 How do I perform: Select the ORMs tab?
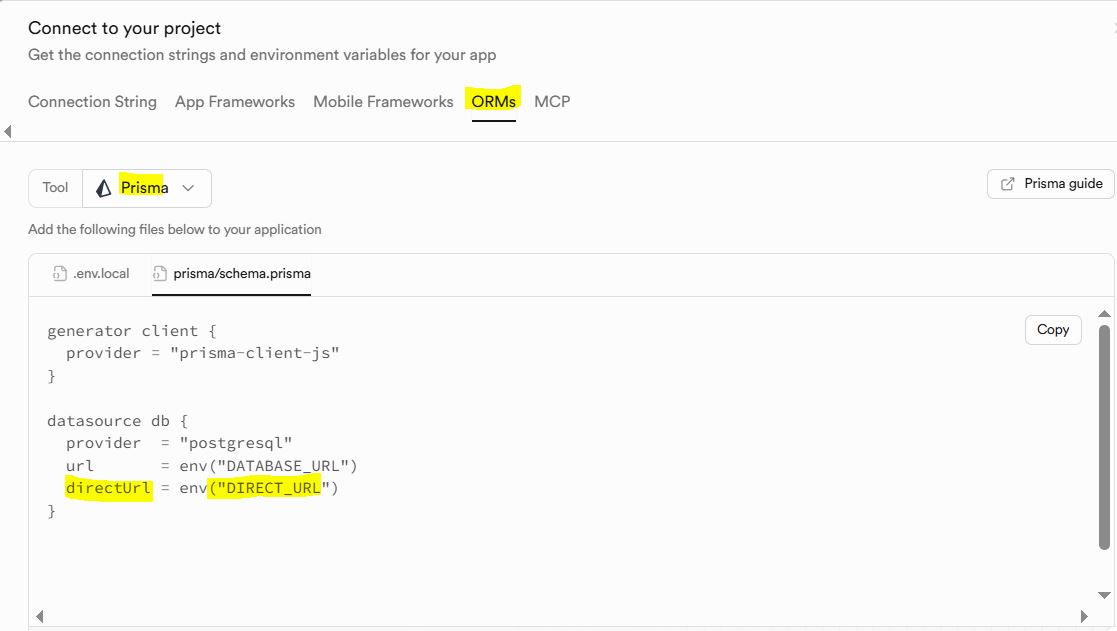494,102
